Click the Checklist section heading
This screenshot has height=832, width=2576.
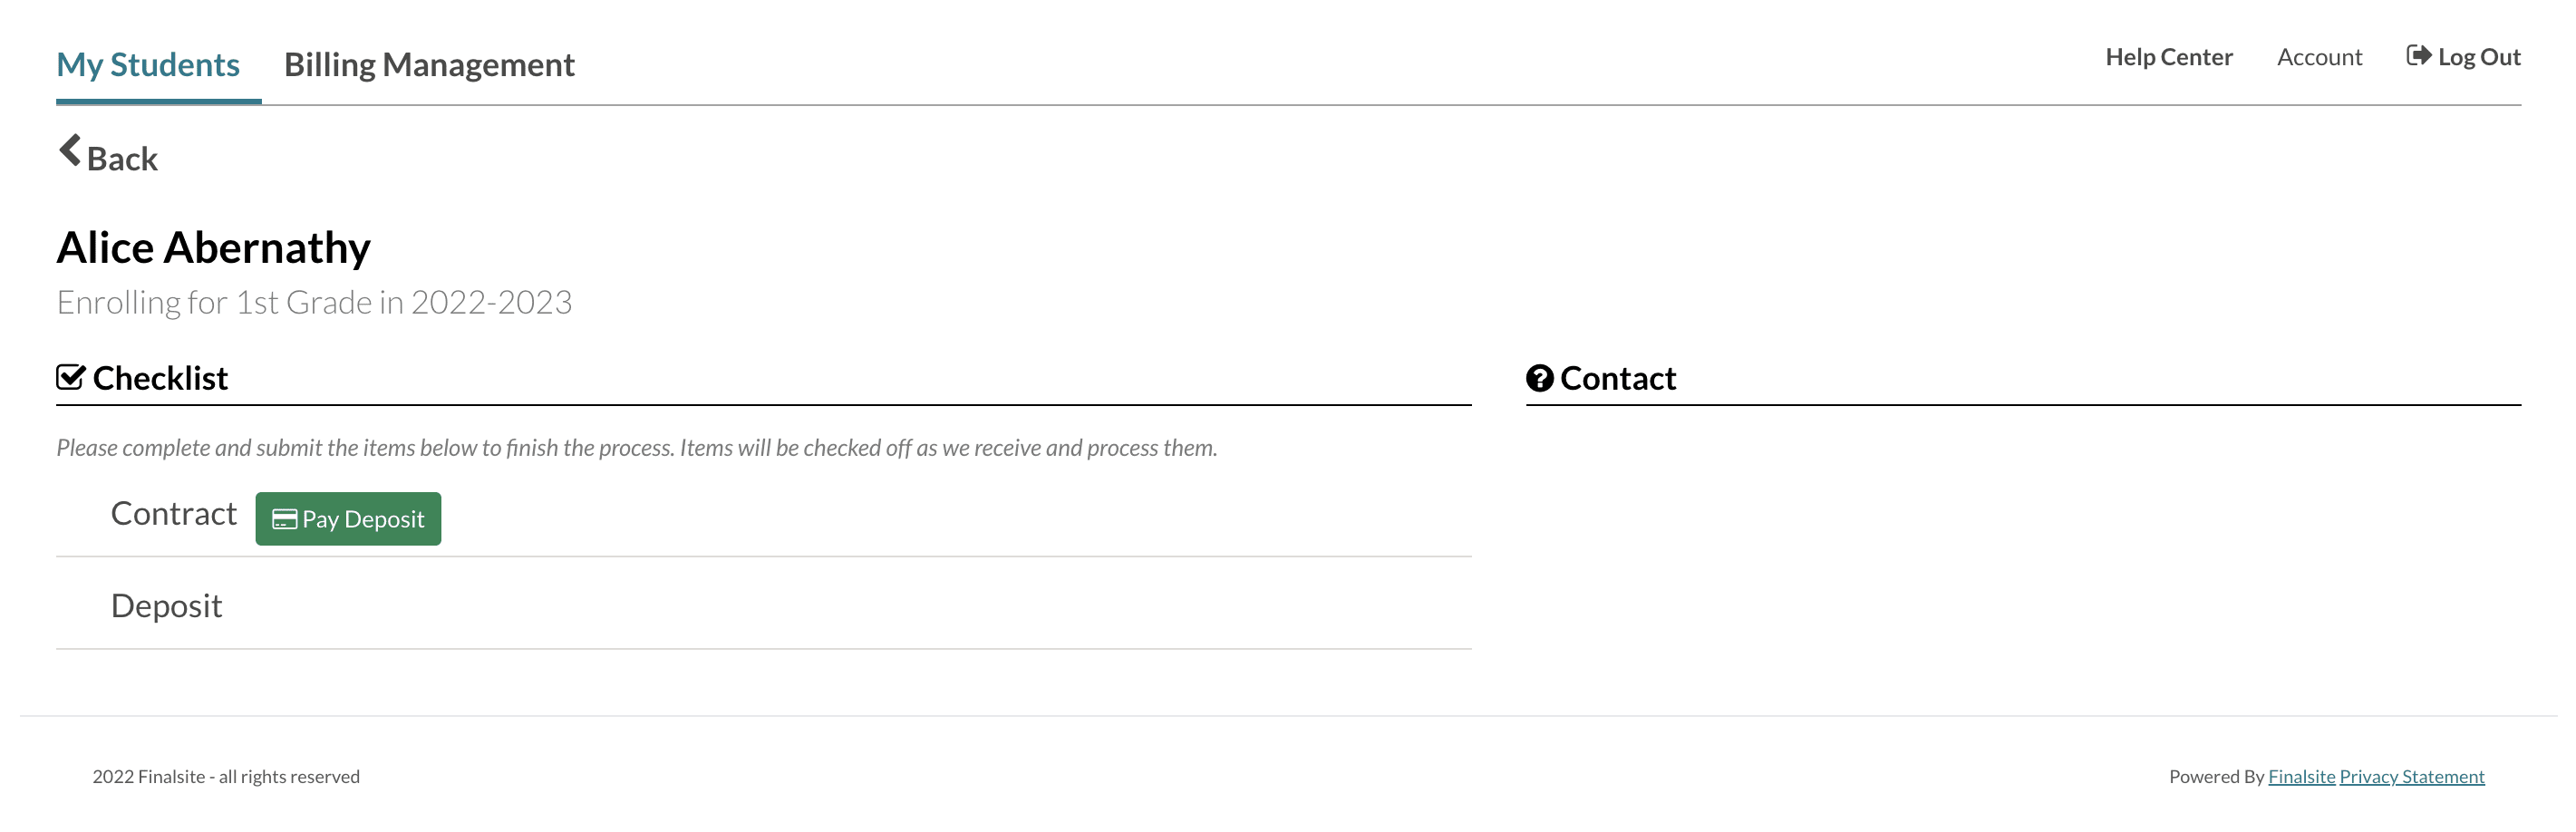(x=160, y=379)
